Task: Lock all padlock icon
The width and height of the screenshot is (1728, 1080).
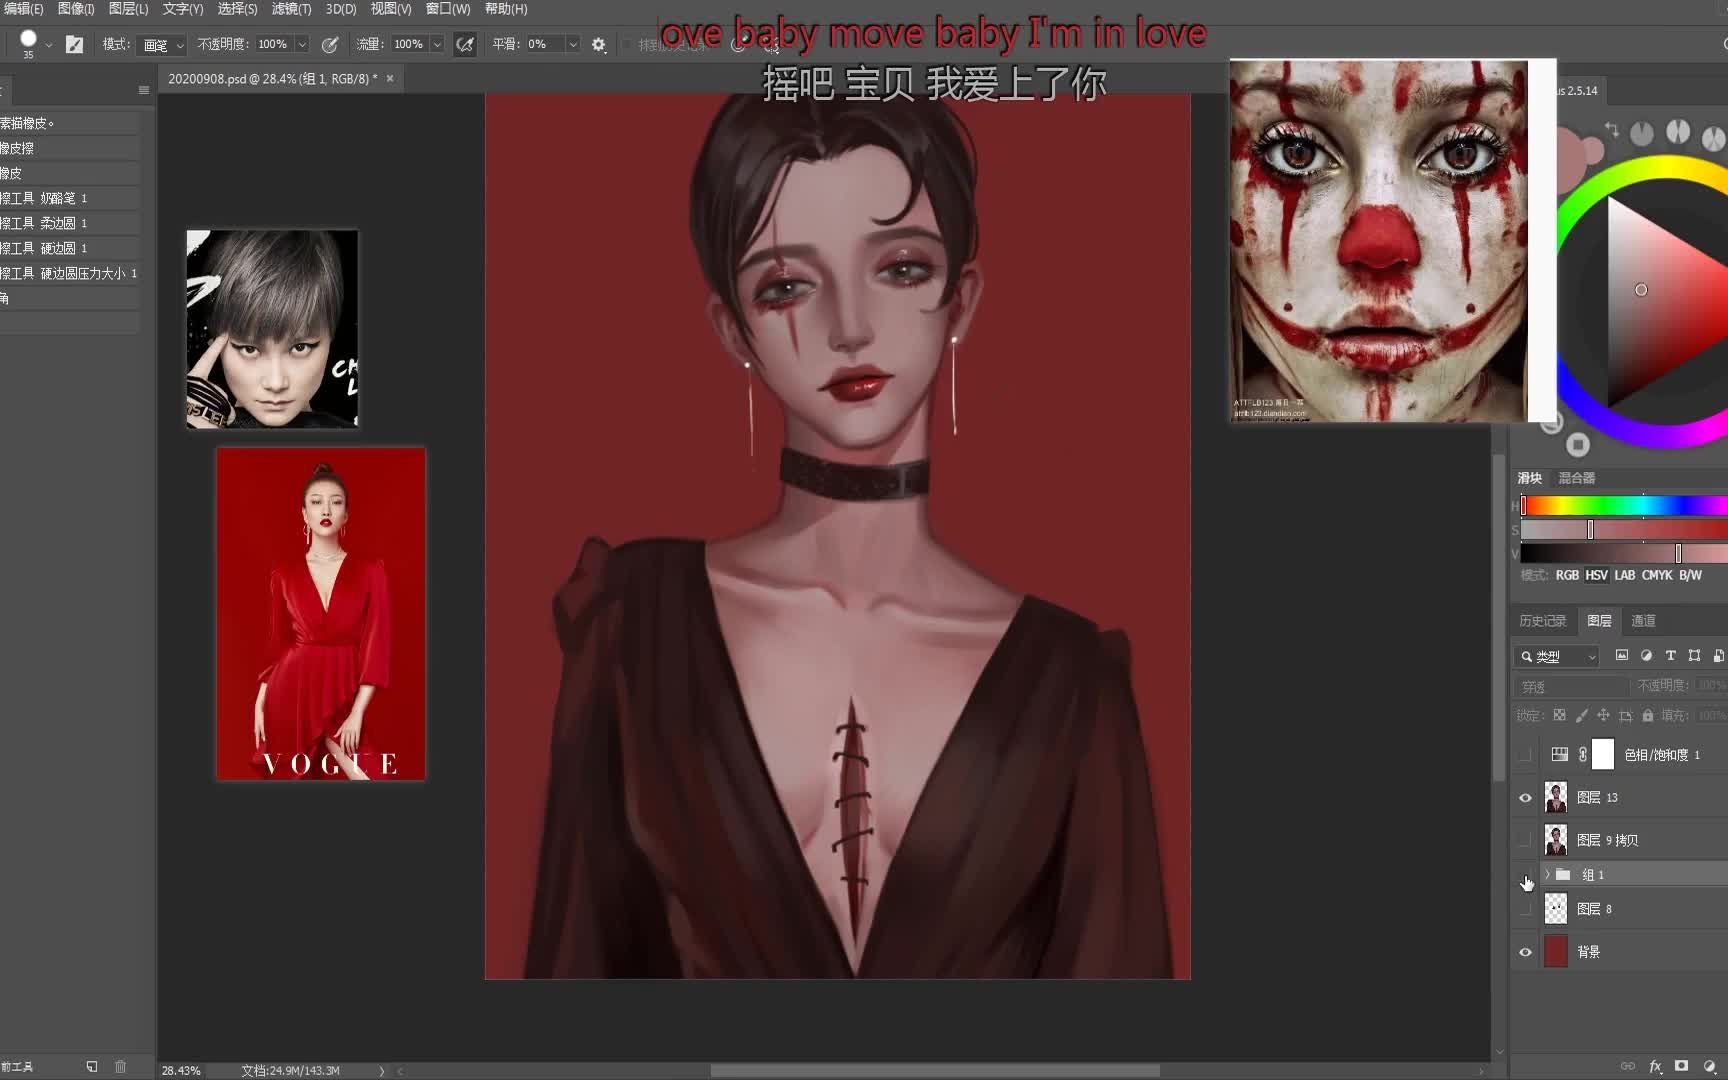Action: pyautogui.click(x=1648, y=715)
